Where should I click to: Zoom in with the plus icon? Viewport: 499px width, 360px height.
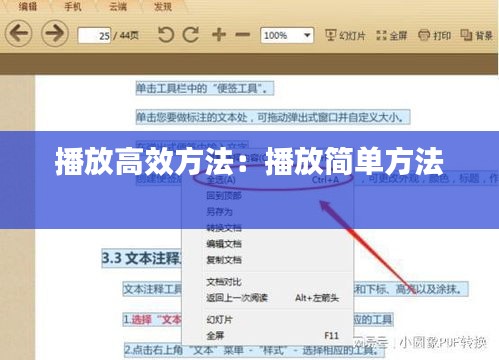pos(219,34)
